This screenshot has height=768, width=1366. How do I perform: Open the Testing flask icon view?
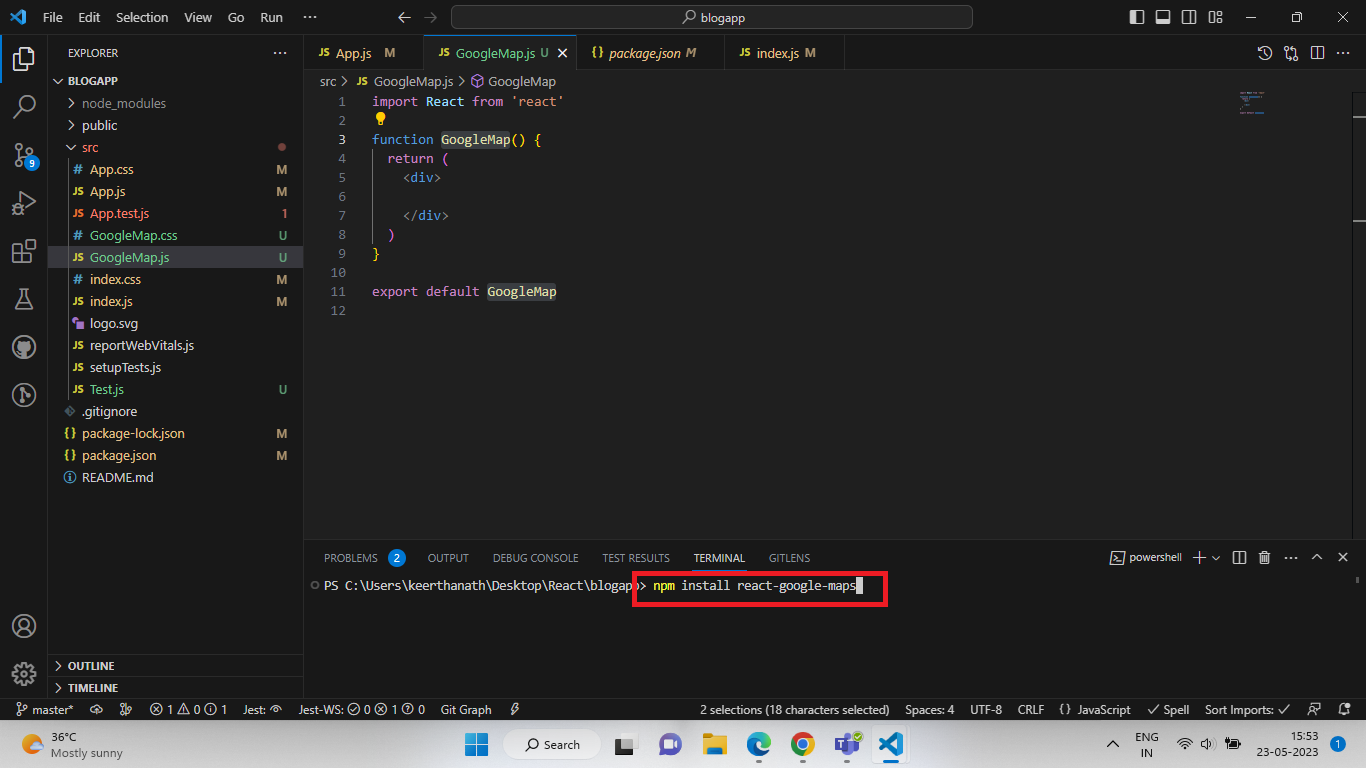[24, 299]
